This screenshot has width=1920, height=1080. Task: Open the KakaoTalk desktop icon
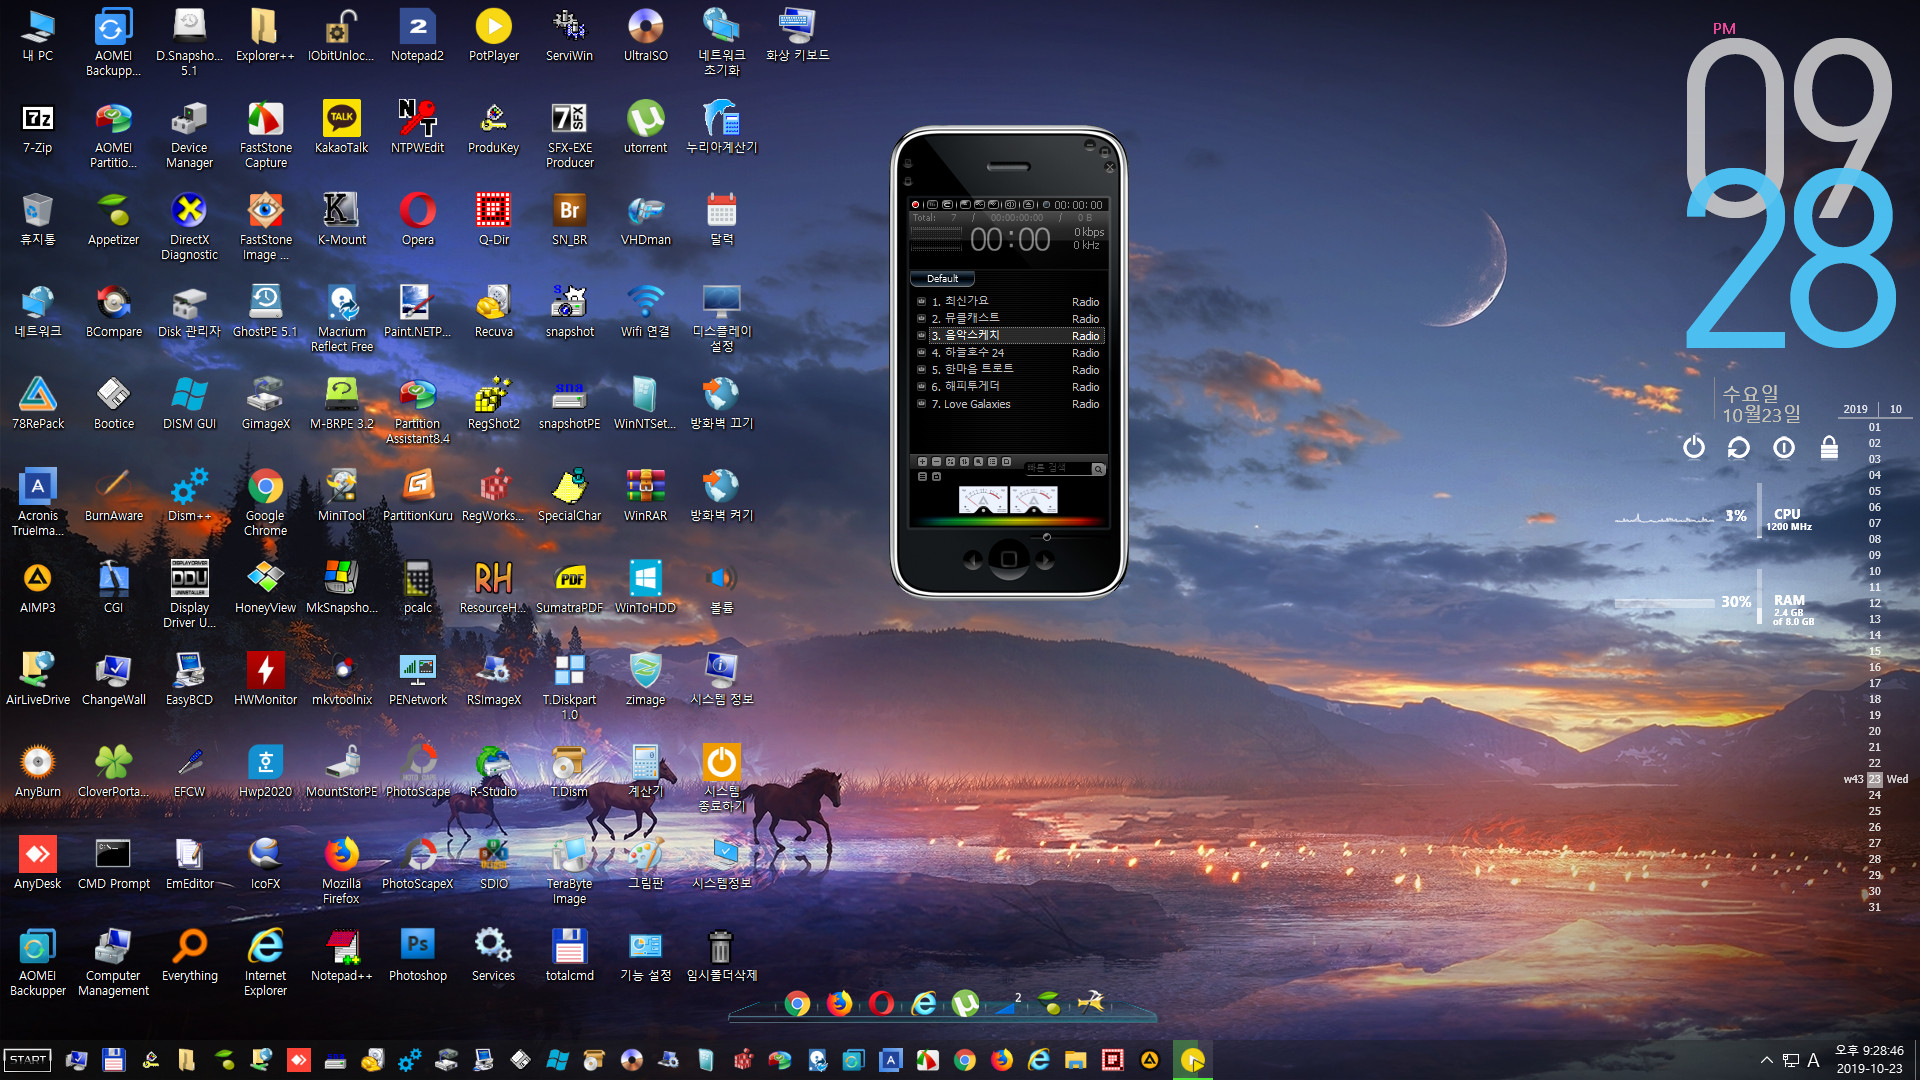(342, 128)
